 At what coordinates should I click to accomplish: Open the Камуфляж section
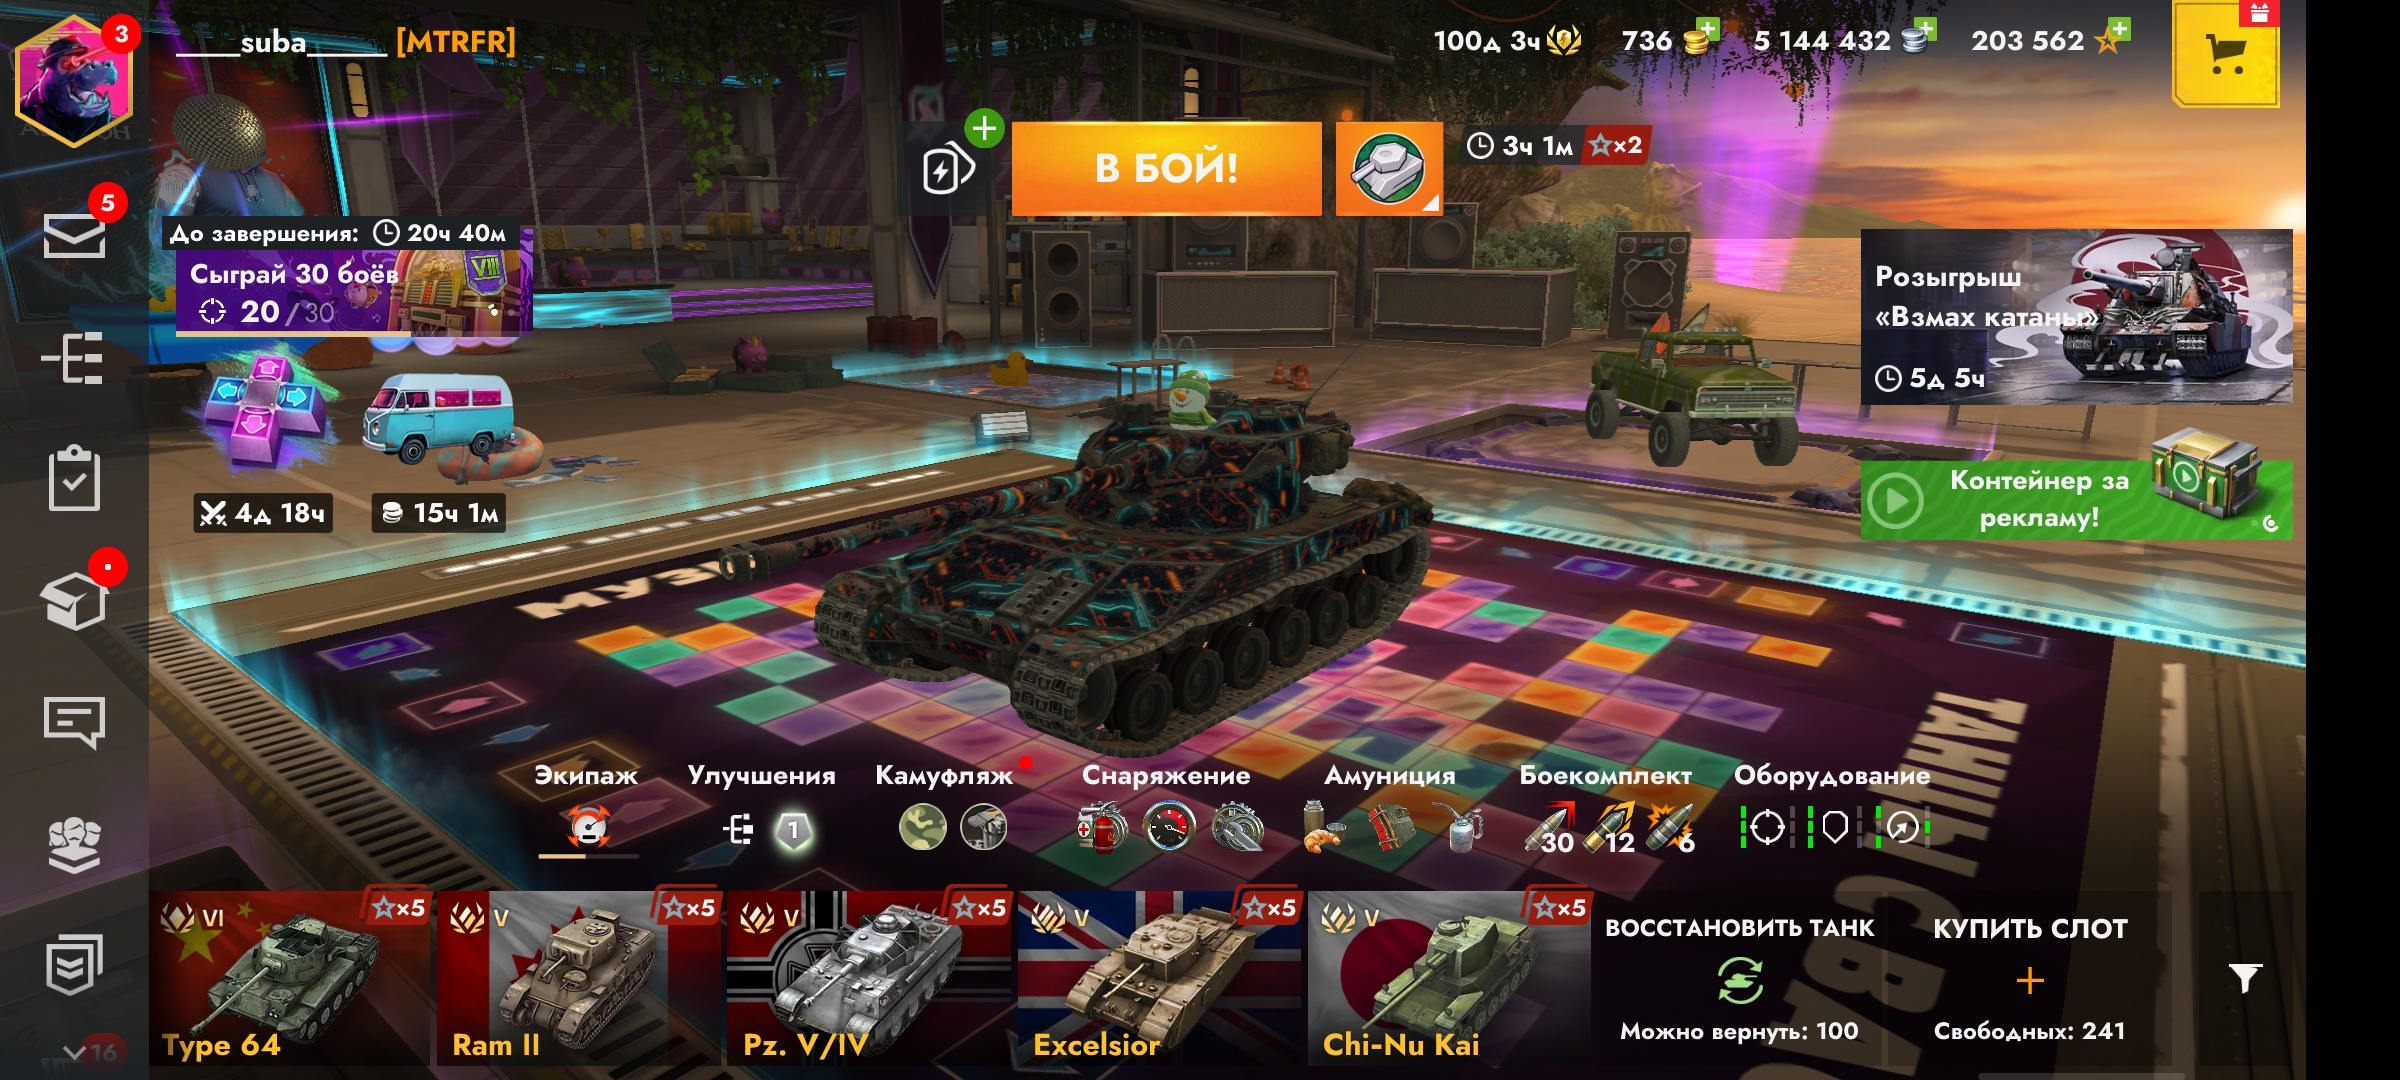click(944, 776)
